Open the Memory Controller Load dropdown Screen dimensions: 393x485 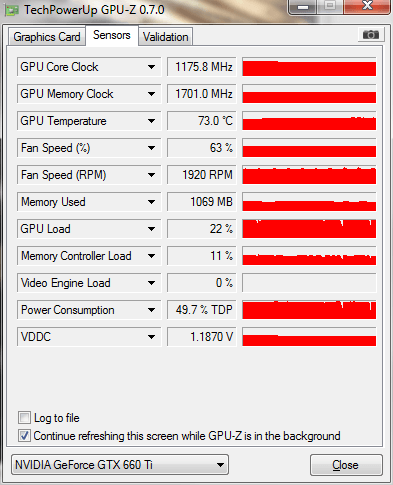click(x=151, y=256)
